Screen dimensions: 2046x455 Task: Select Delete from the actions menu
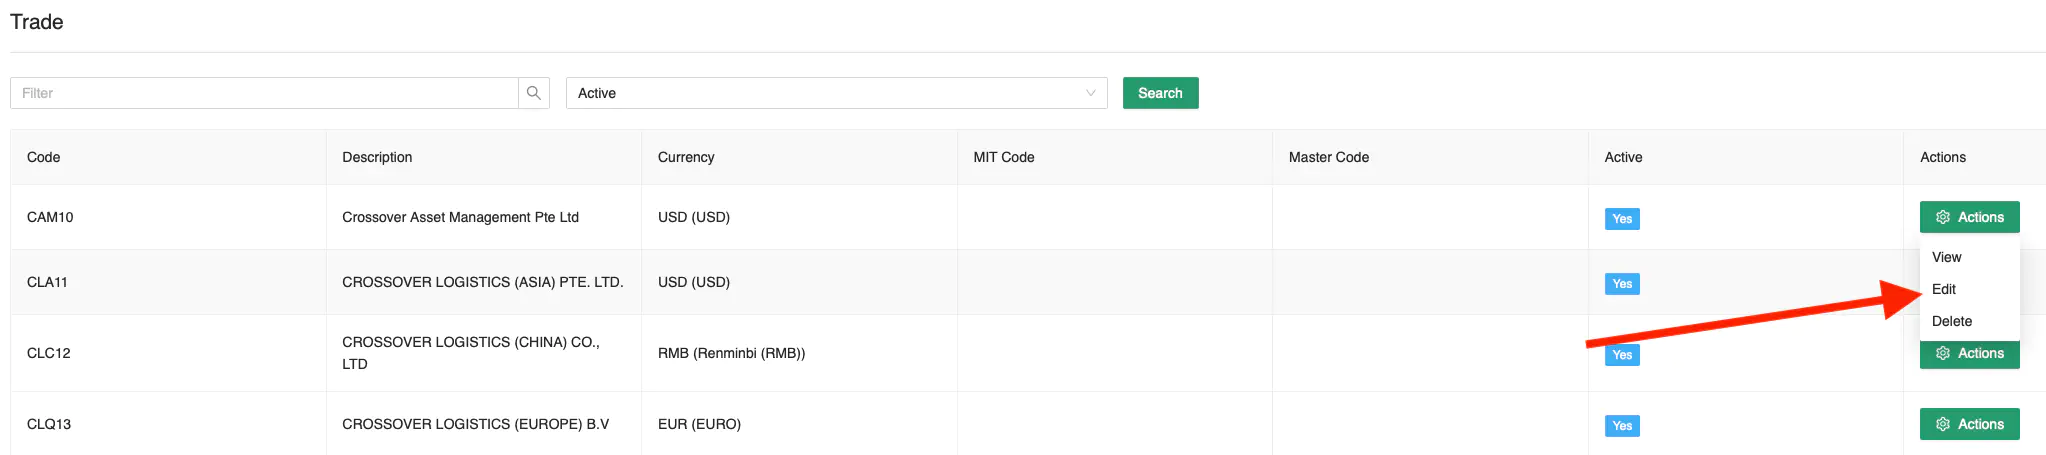[1951, 321]
